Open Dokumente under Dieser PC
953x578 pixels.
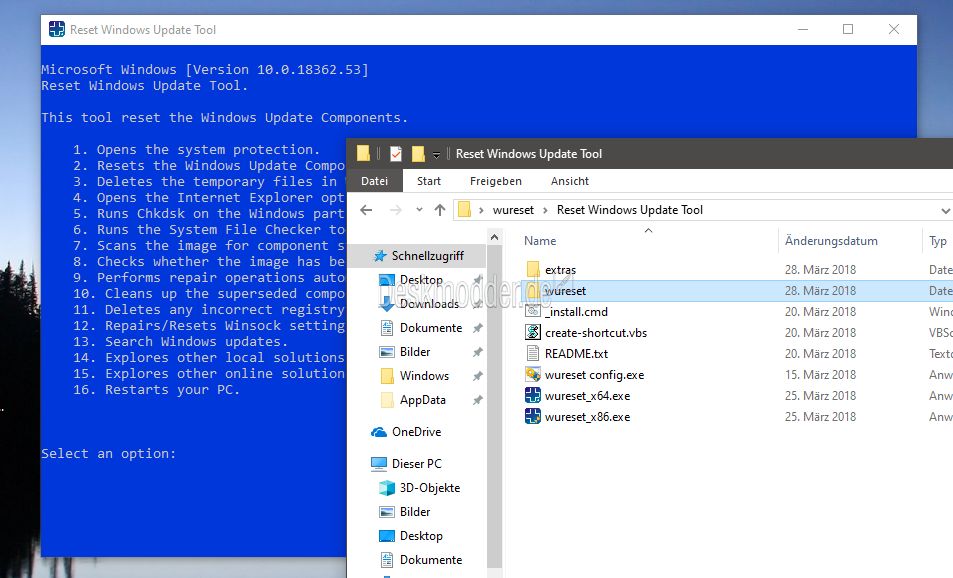click(x=431, y=559)
